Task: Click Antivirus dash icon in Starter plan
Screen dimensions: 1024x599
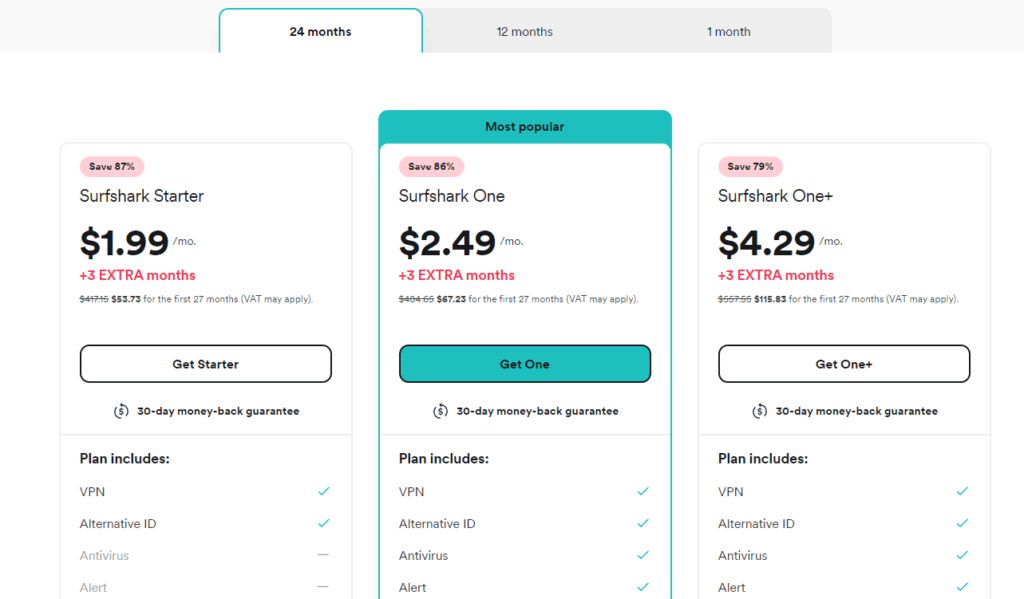Action: tap(323, 555)
